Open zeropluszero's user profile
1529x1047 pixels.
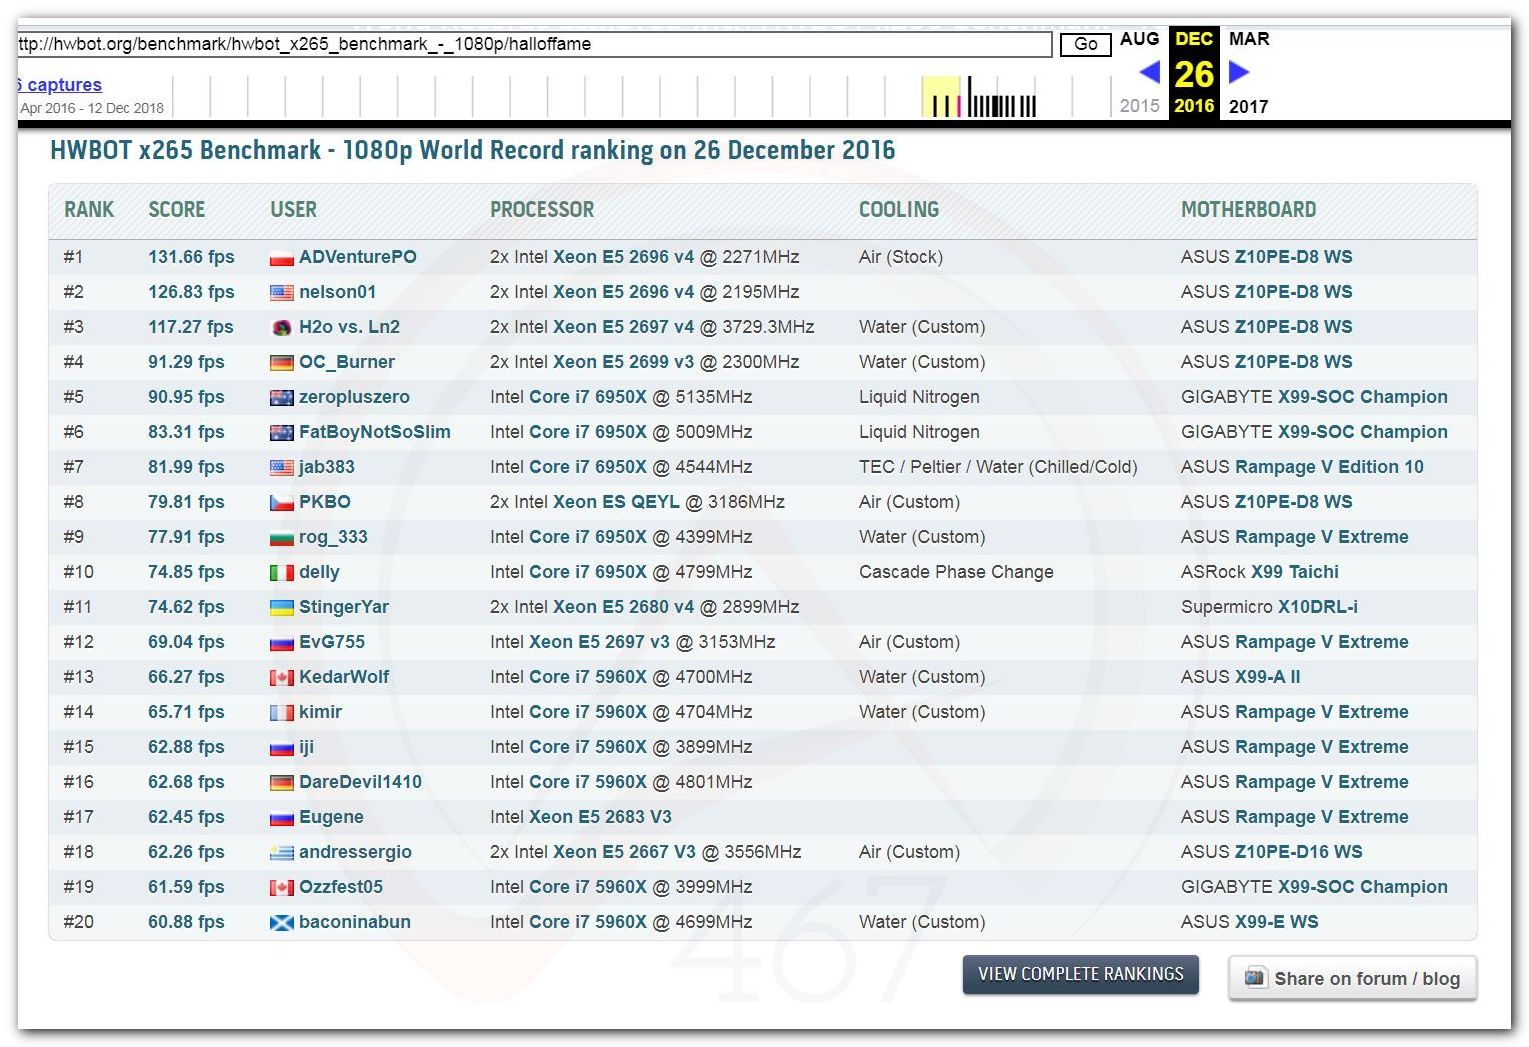(354, 397)
